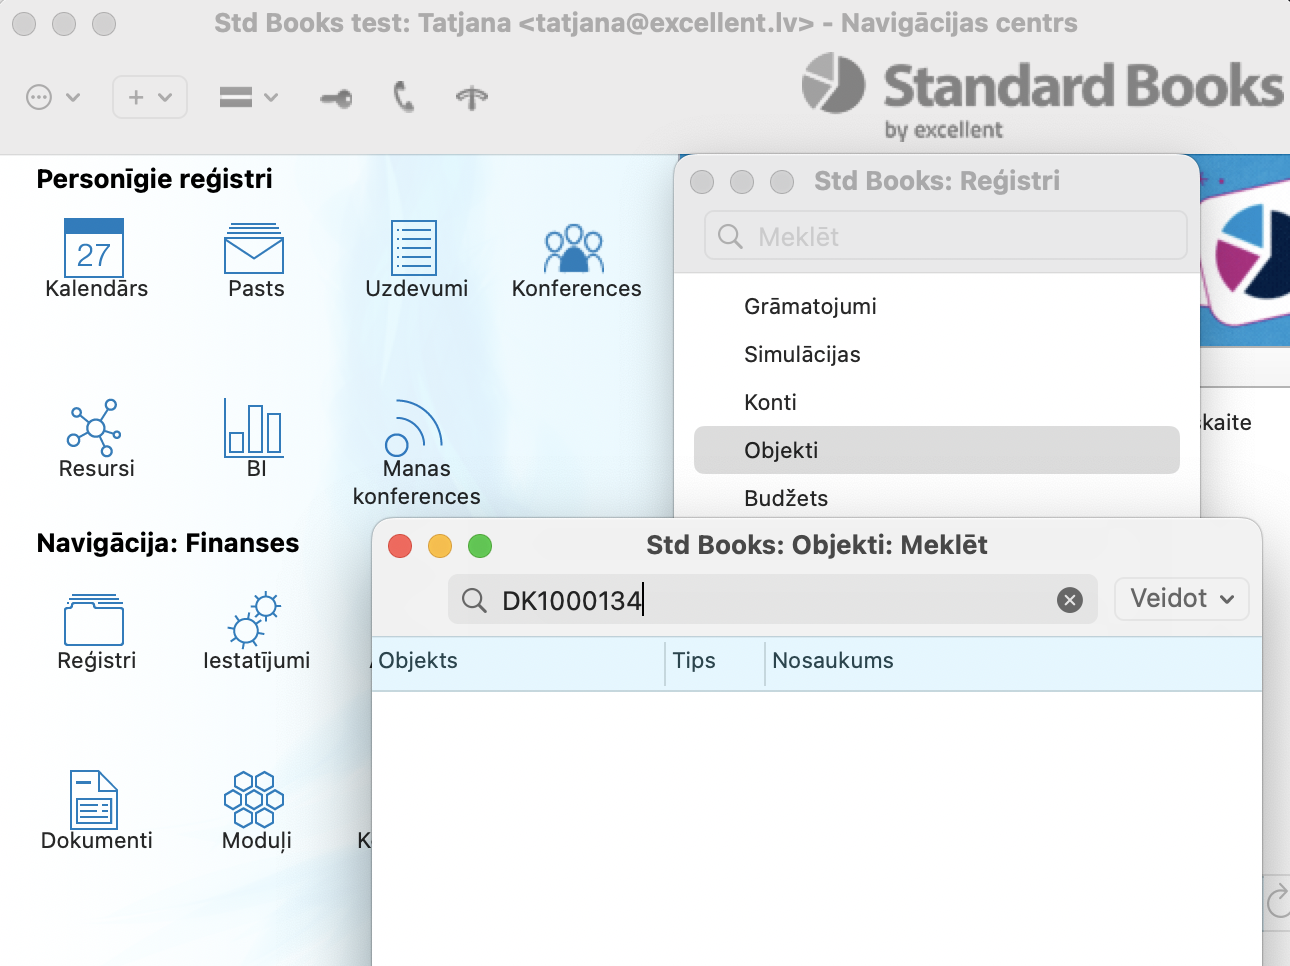The height and width of the screenshot is (966, 1290).
Task: Open the Moduļi hexagon icon
Action: tap(254, 801)
